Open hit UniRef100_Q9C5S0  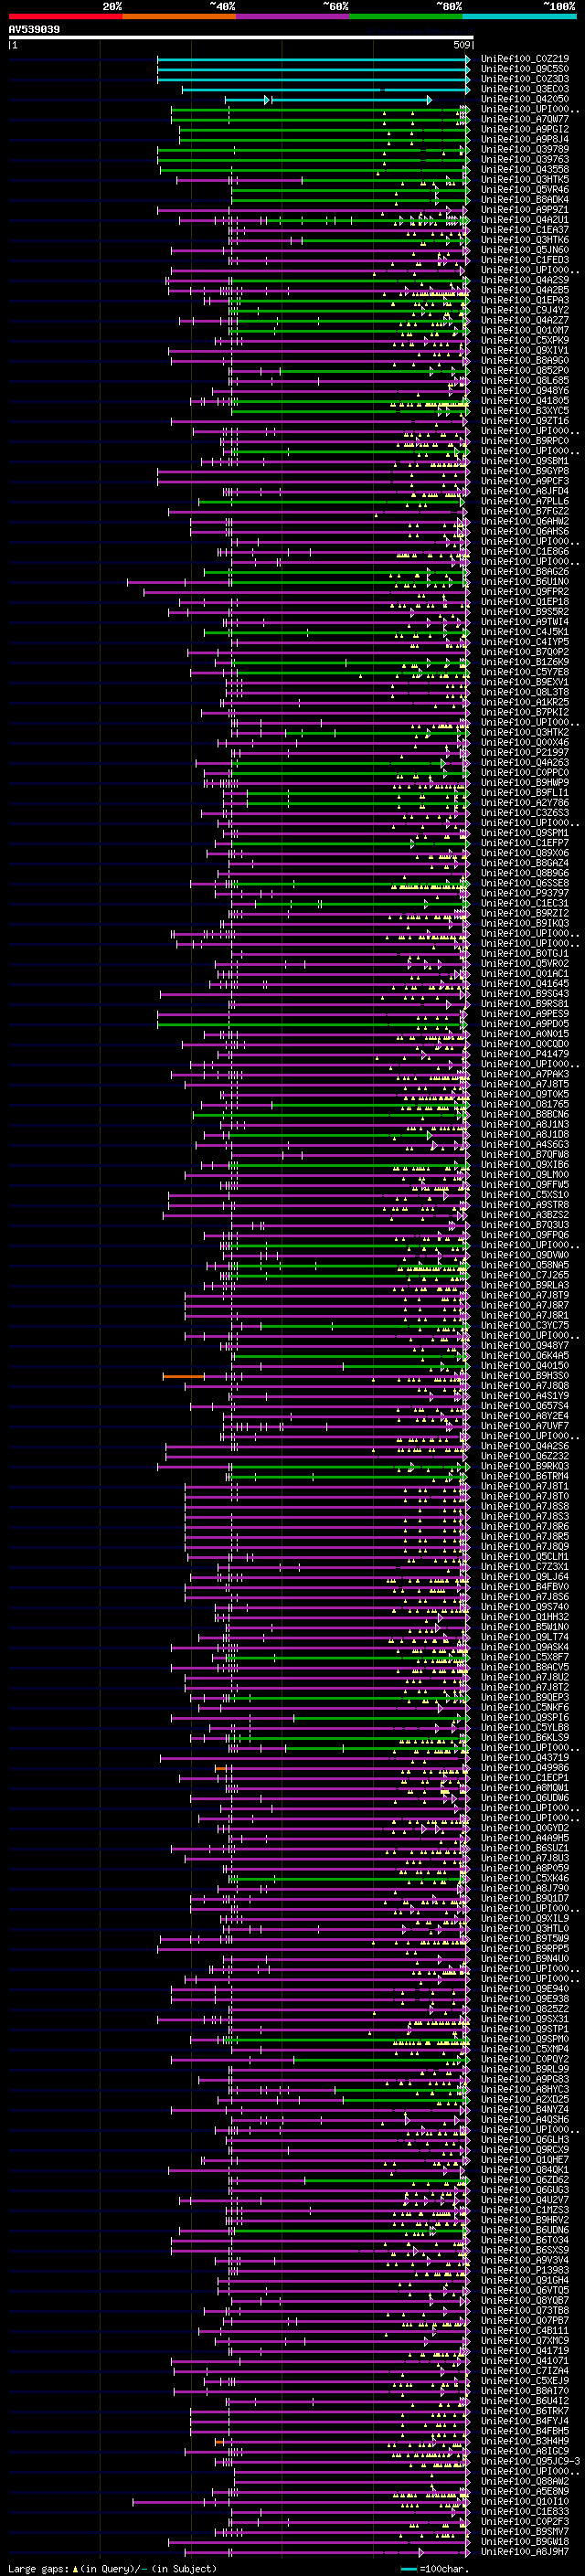coord(525,69)
